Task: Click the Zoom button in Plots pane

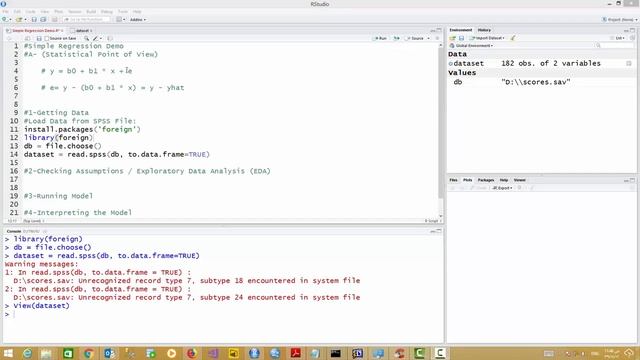Action: 479,188
